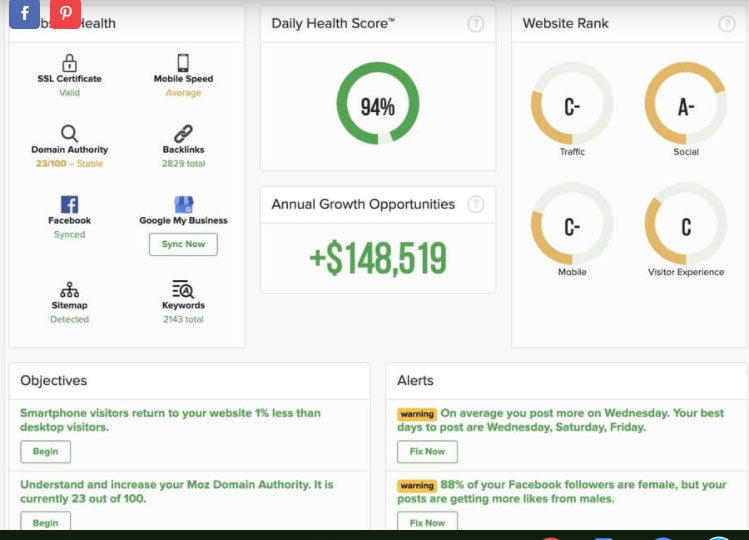The image size is (749, 540).
Task: Click the Mobile Speed phone icon
Action: [x=183, y=63]
